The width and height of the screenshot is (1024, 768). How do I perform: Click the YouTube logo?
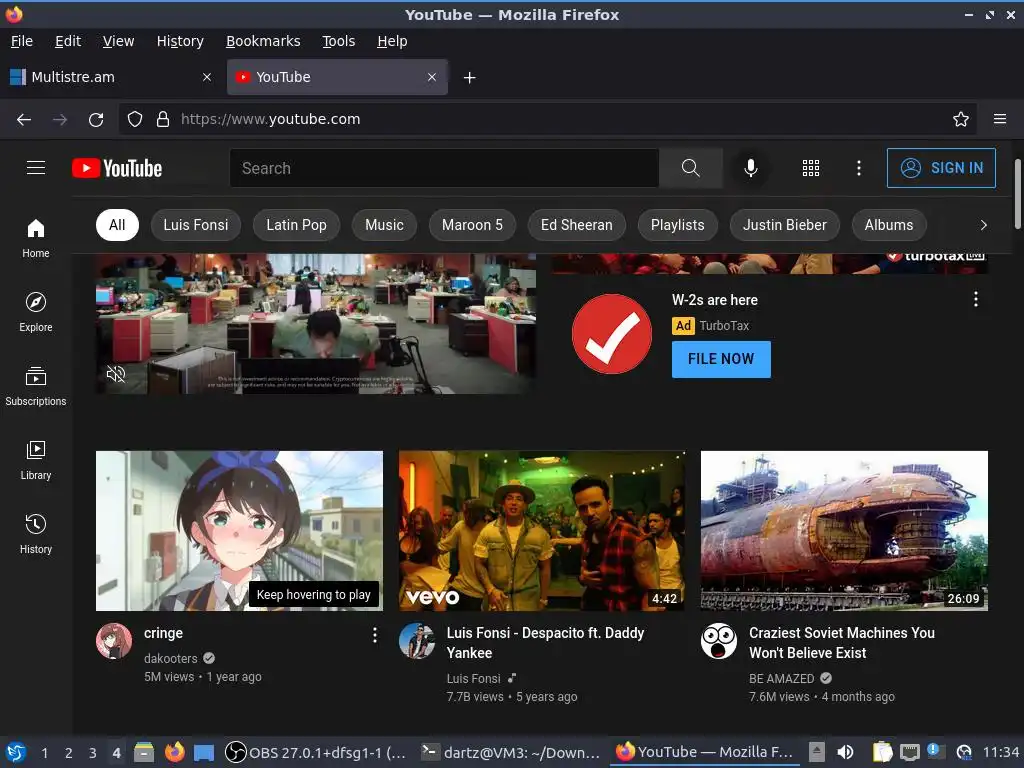117,168
